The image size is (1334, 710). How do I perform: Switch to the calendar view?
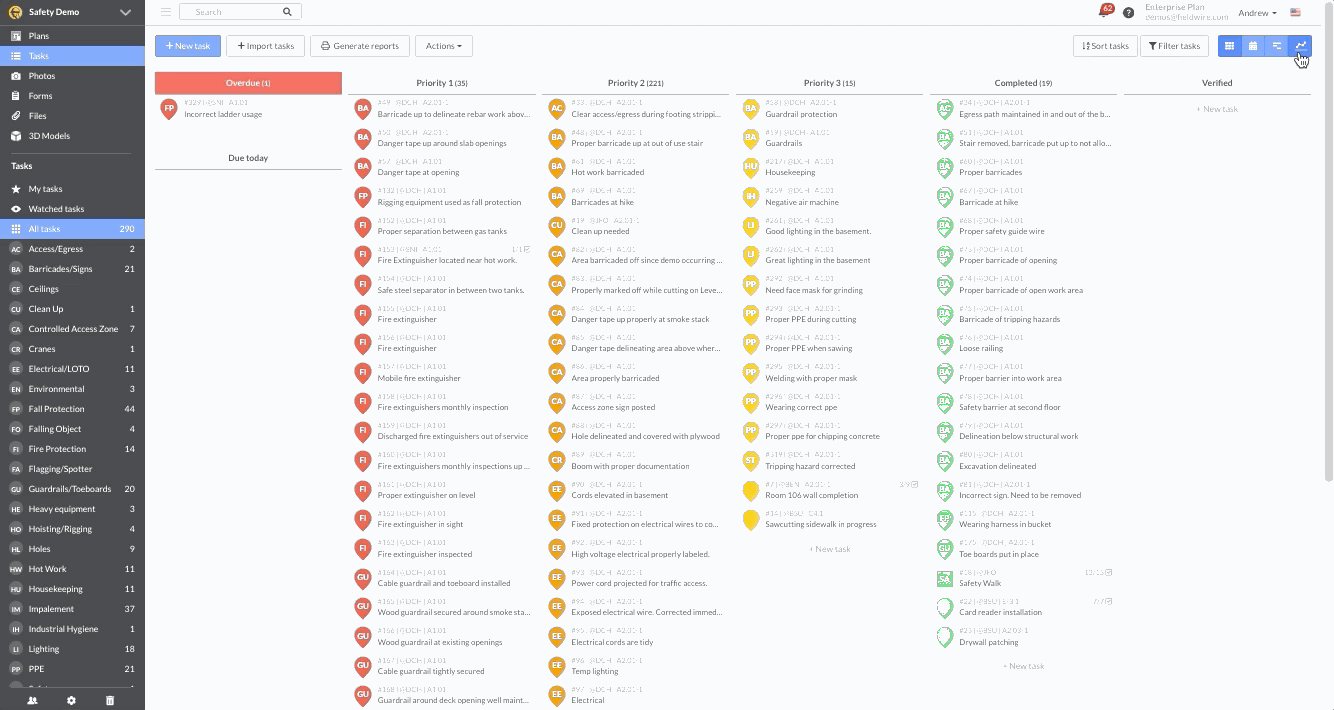tap(1253, 46)
